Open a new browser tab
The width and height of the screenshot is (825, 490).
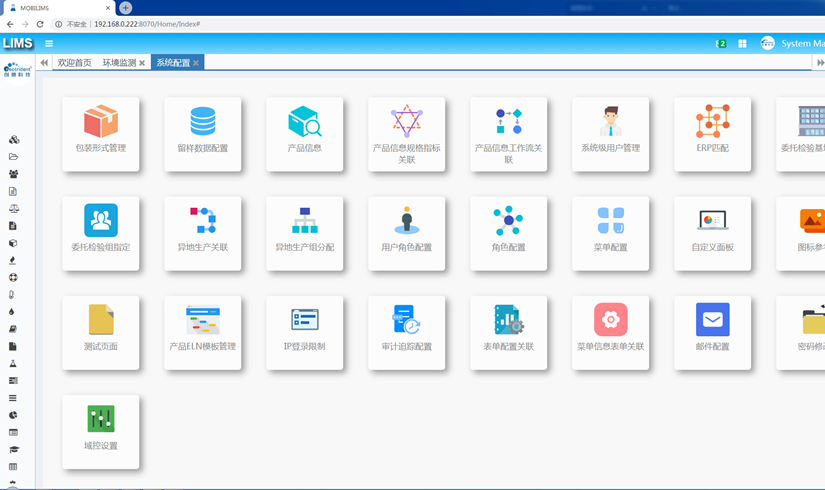125,8
